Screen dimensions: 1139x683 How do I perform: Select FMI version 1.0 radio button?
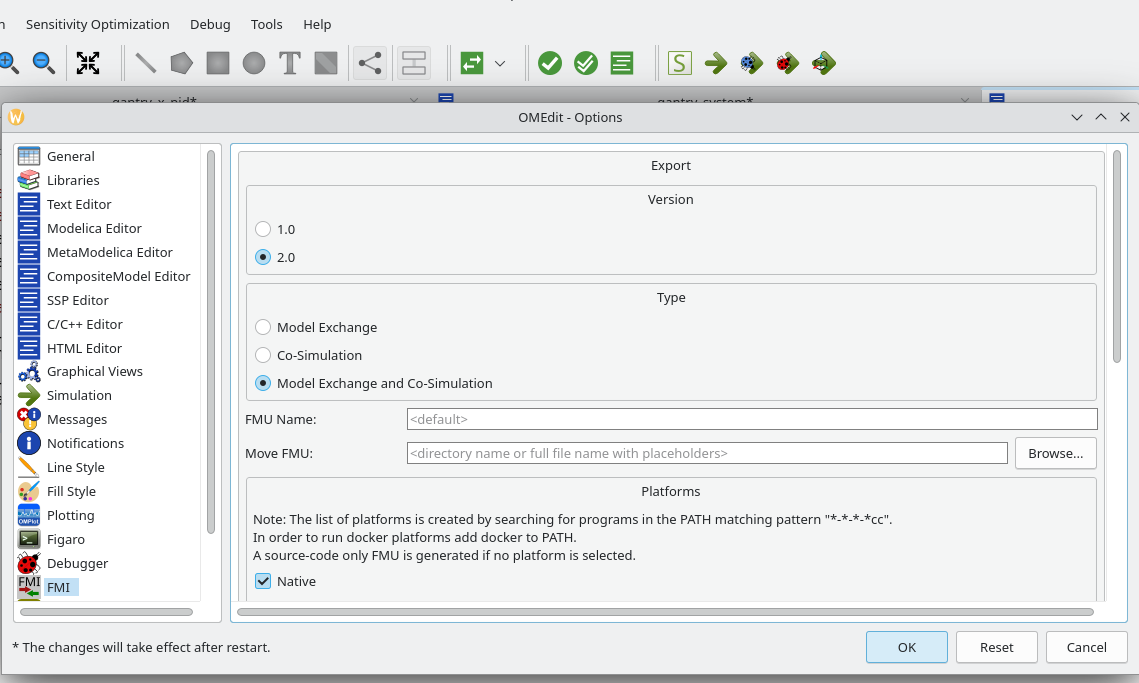[x=263, y=229]
